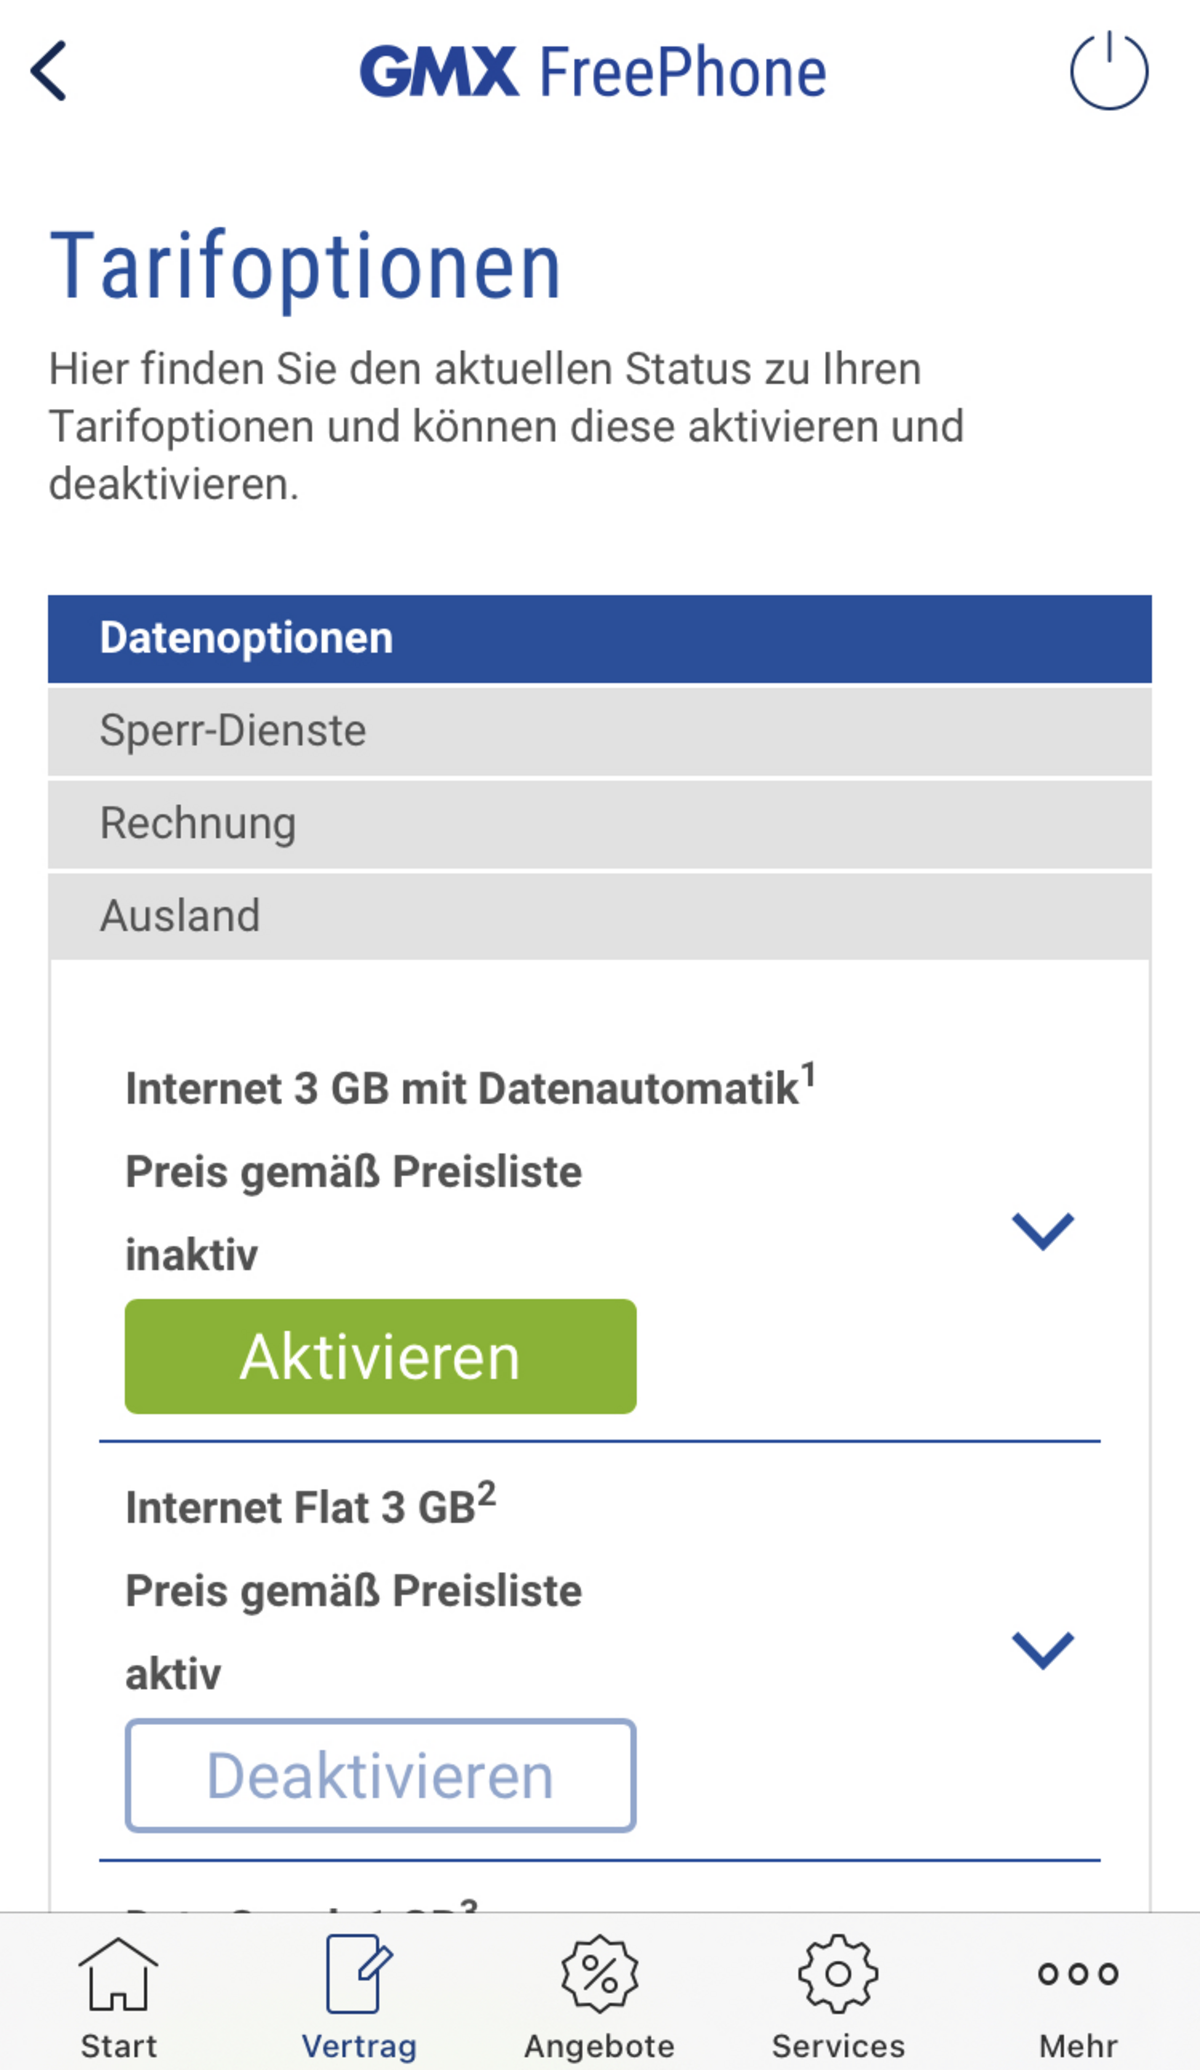This screenshot has width=1200, height=2070.
Task: Open the Start home icon
Action: pos(118,1975)
